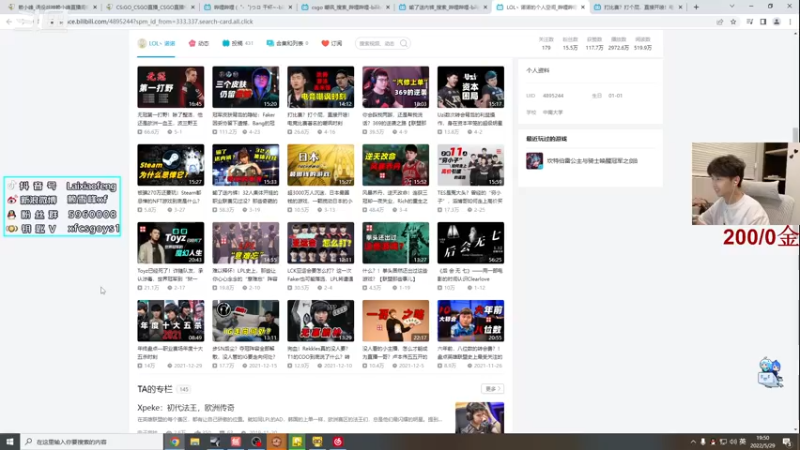Image resolution: width=800 pixels, height=450 pixels.
Task: Open Chrome from the taskbar
Action: [174, 442]
